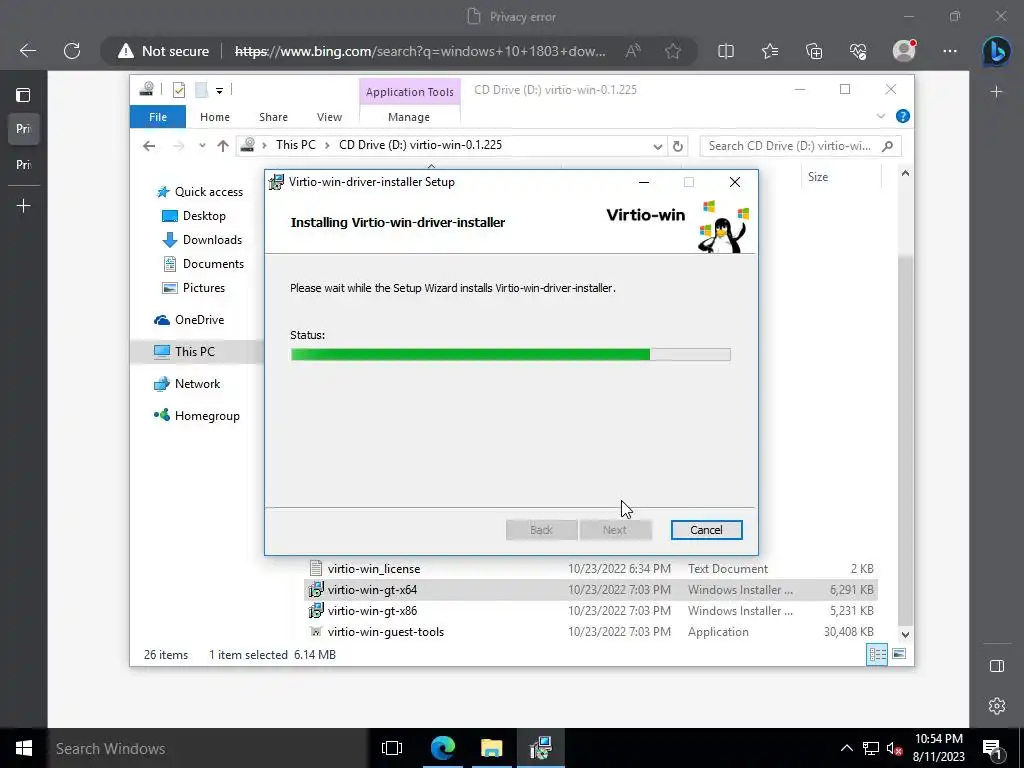Open Browser essentials heart icon
This screenshot has width=1024, height=768.
click(858, 51)
